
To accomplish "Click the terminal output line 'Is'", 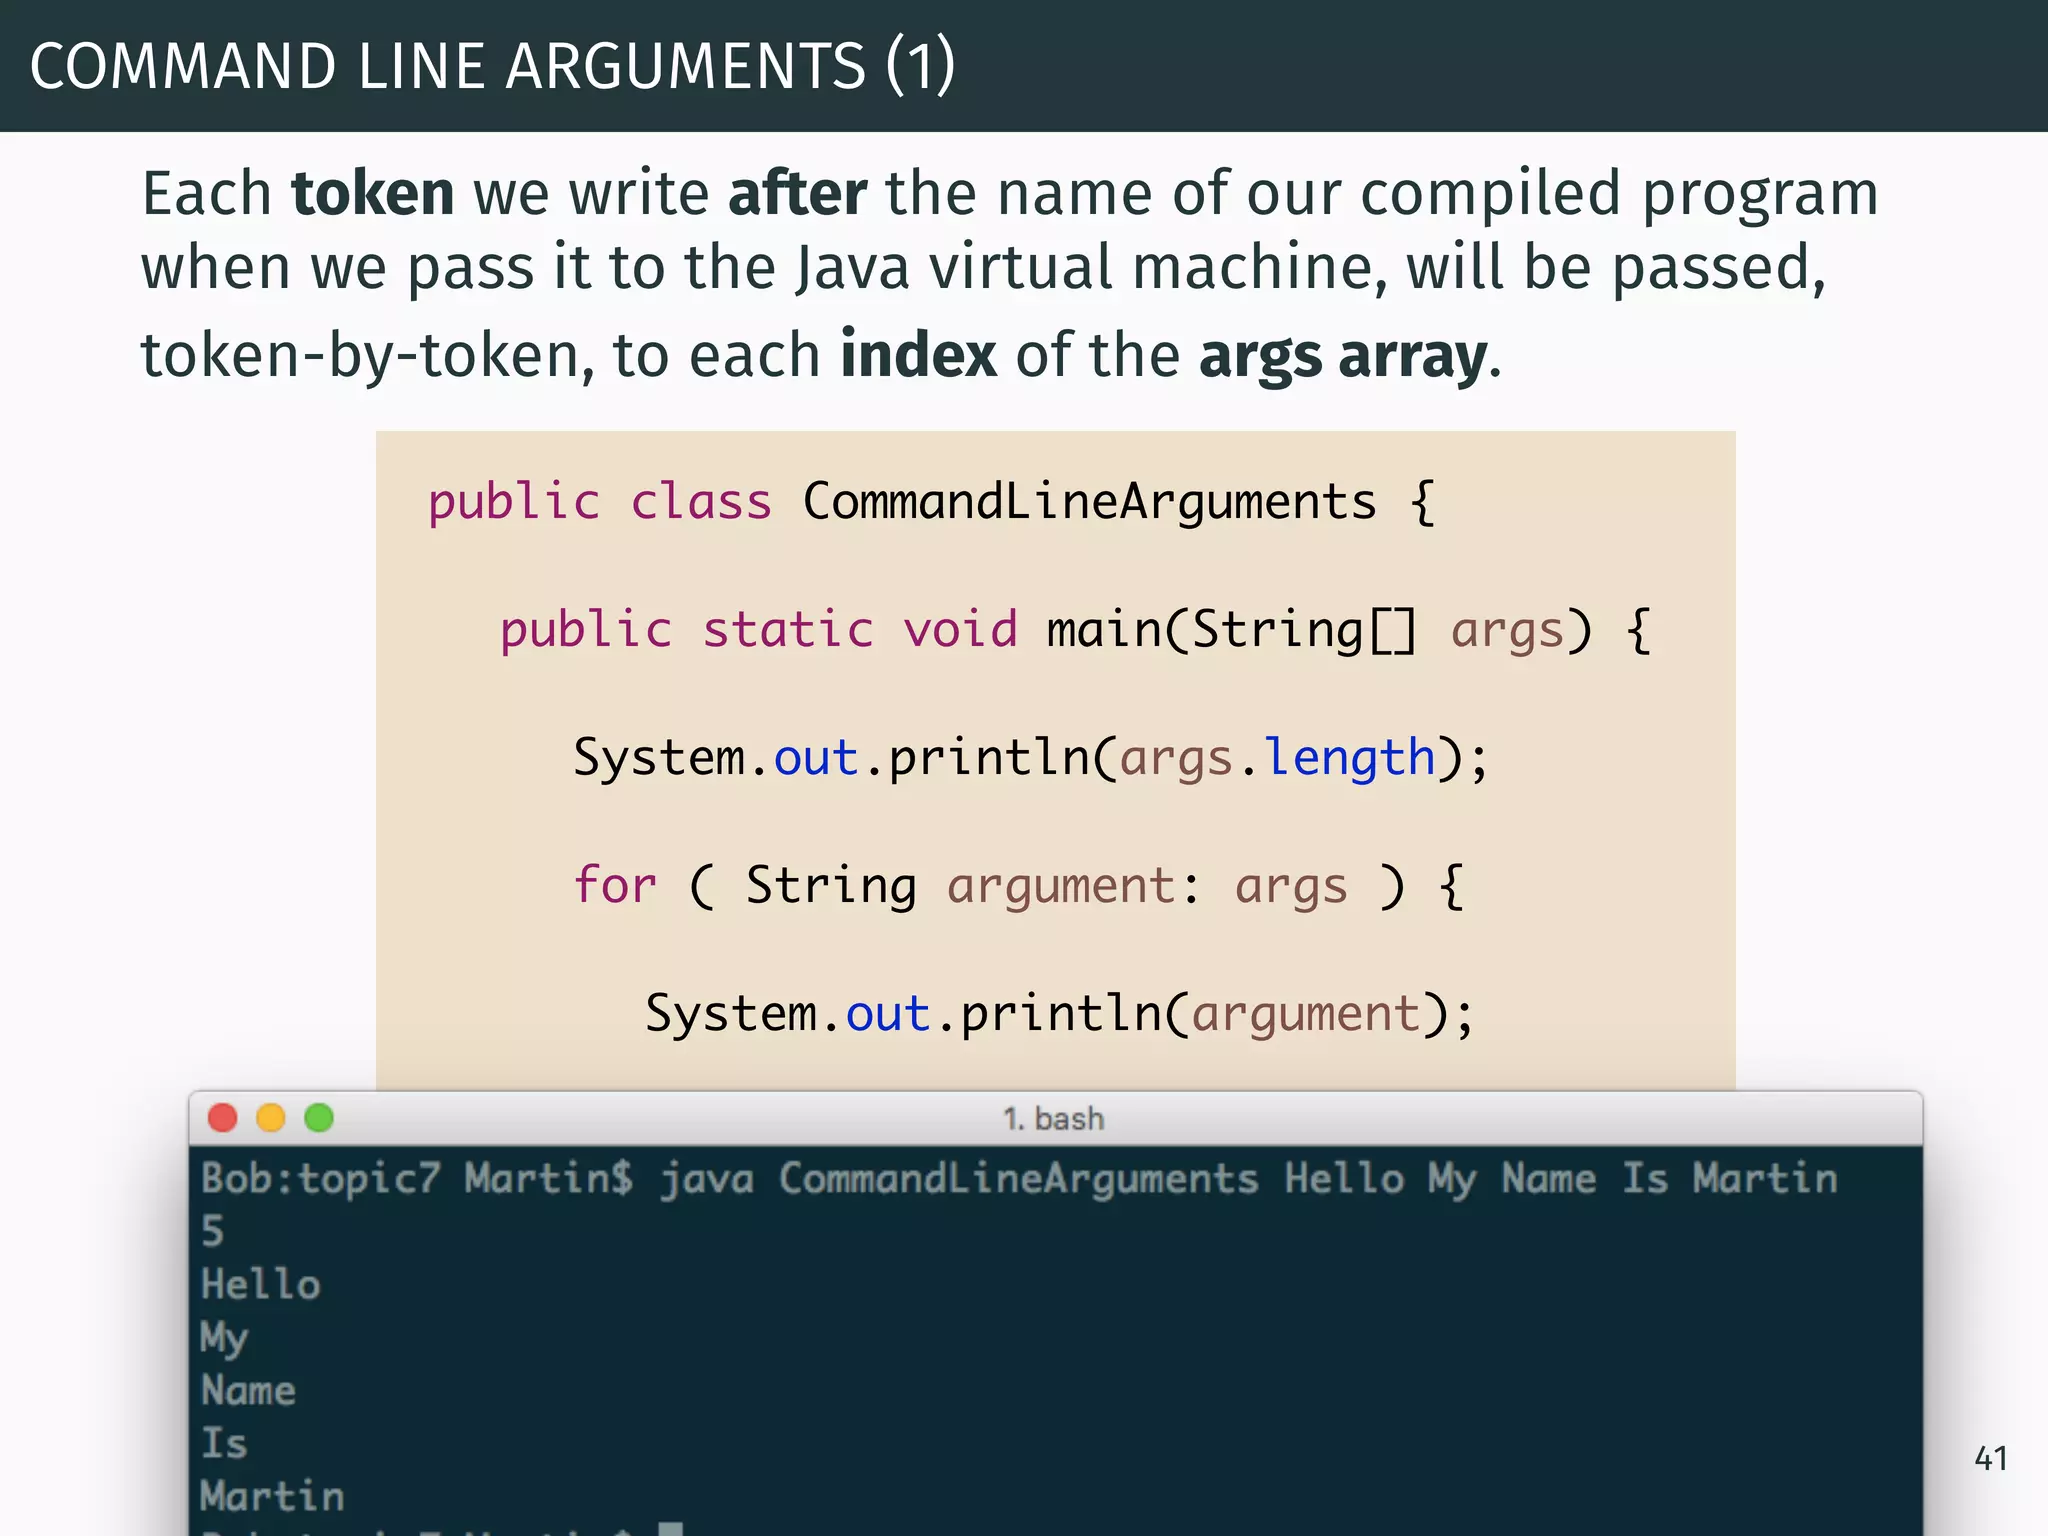I will (x=224, y=1443).
